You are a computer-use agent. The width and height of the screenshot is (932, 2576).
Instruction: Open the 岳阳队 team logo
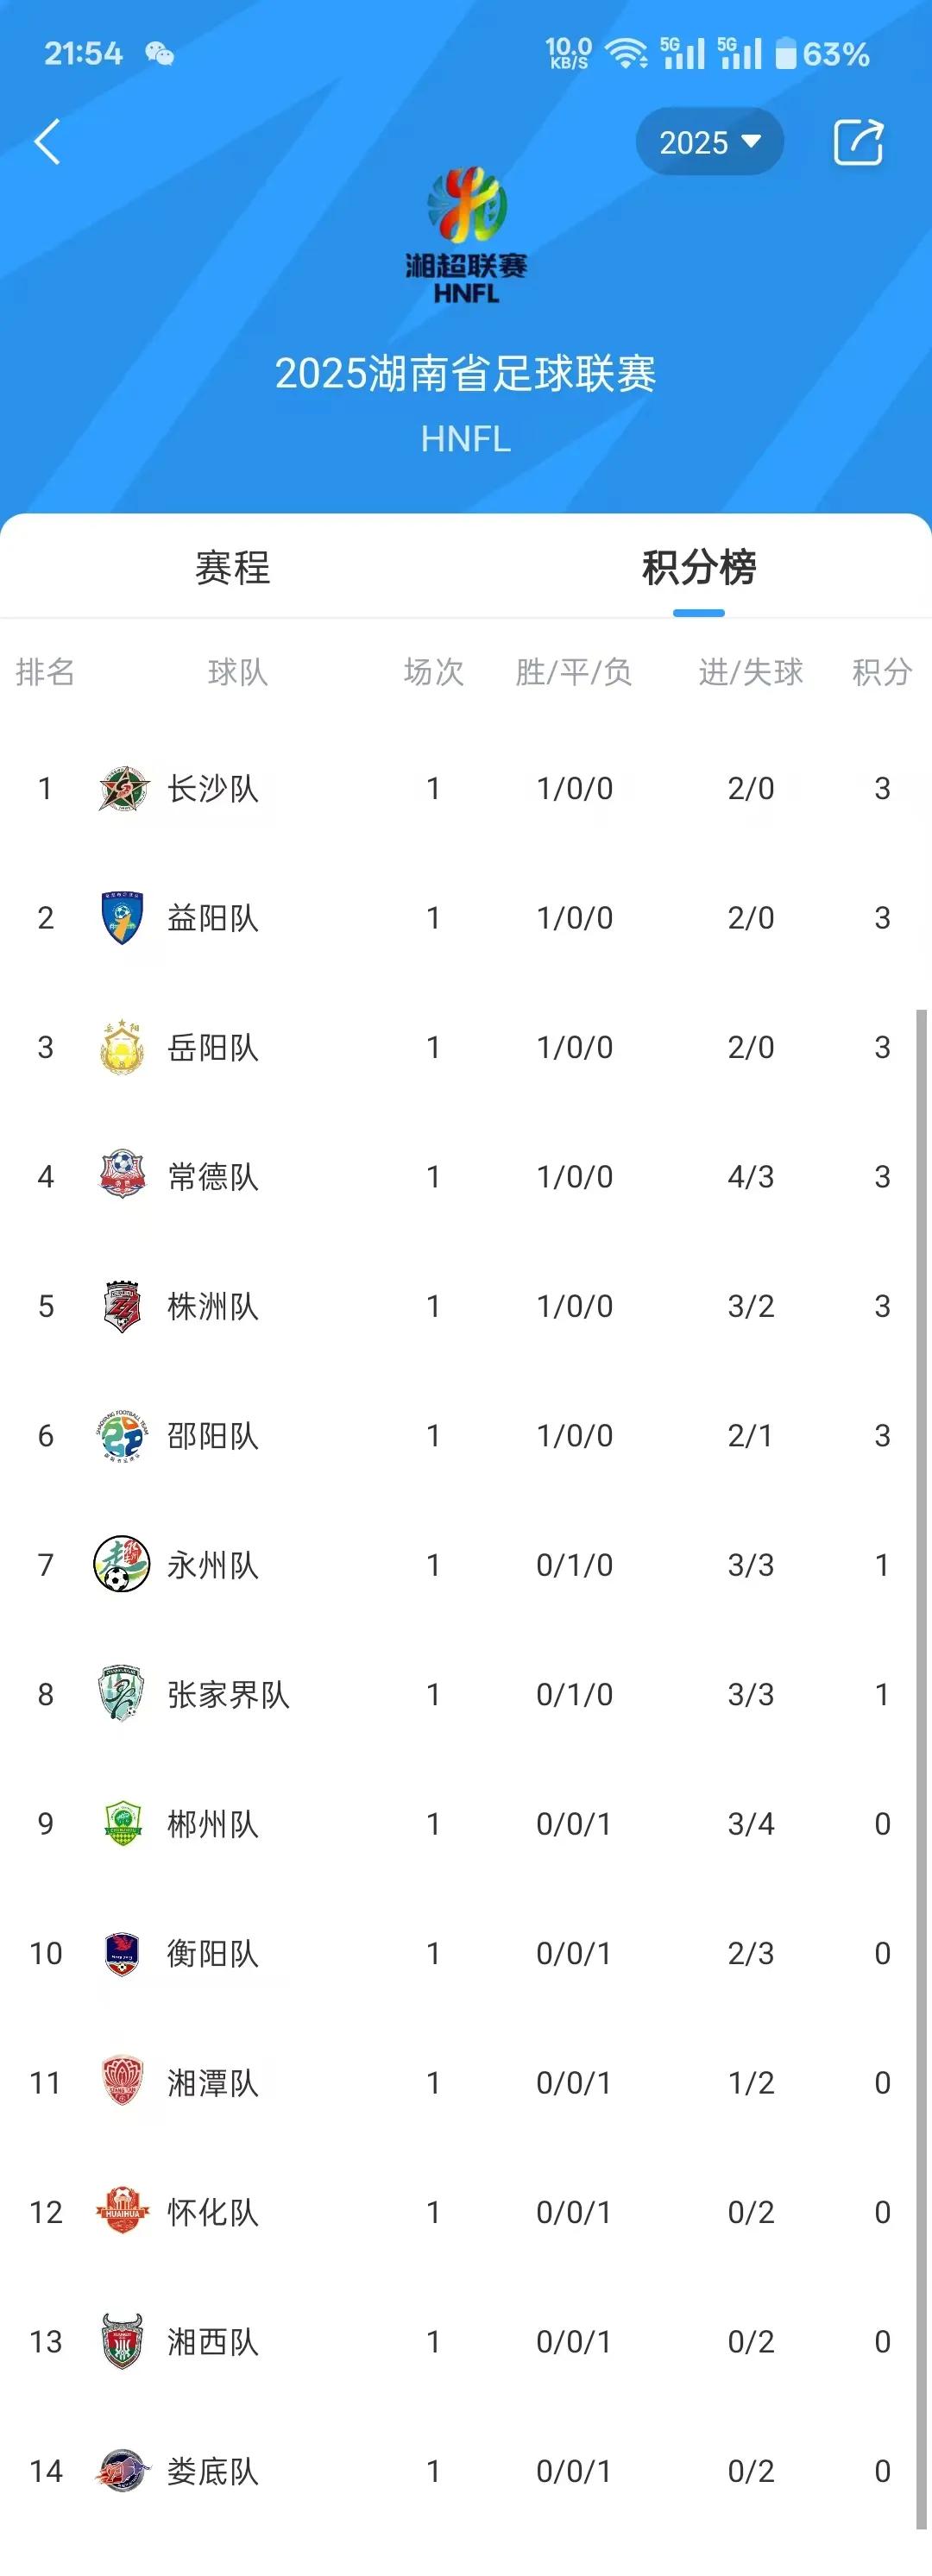123,1047
